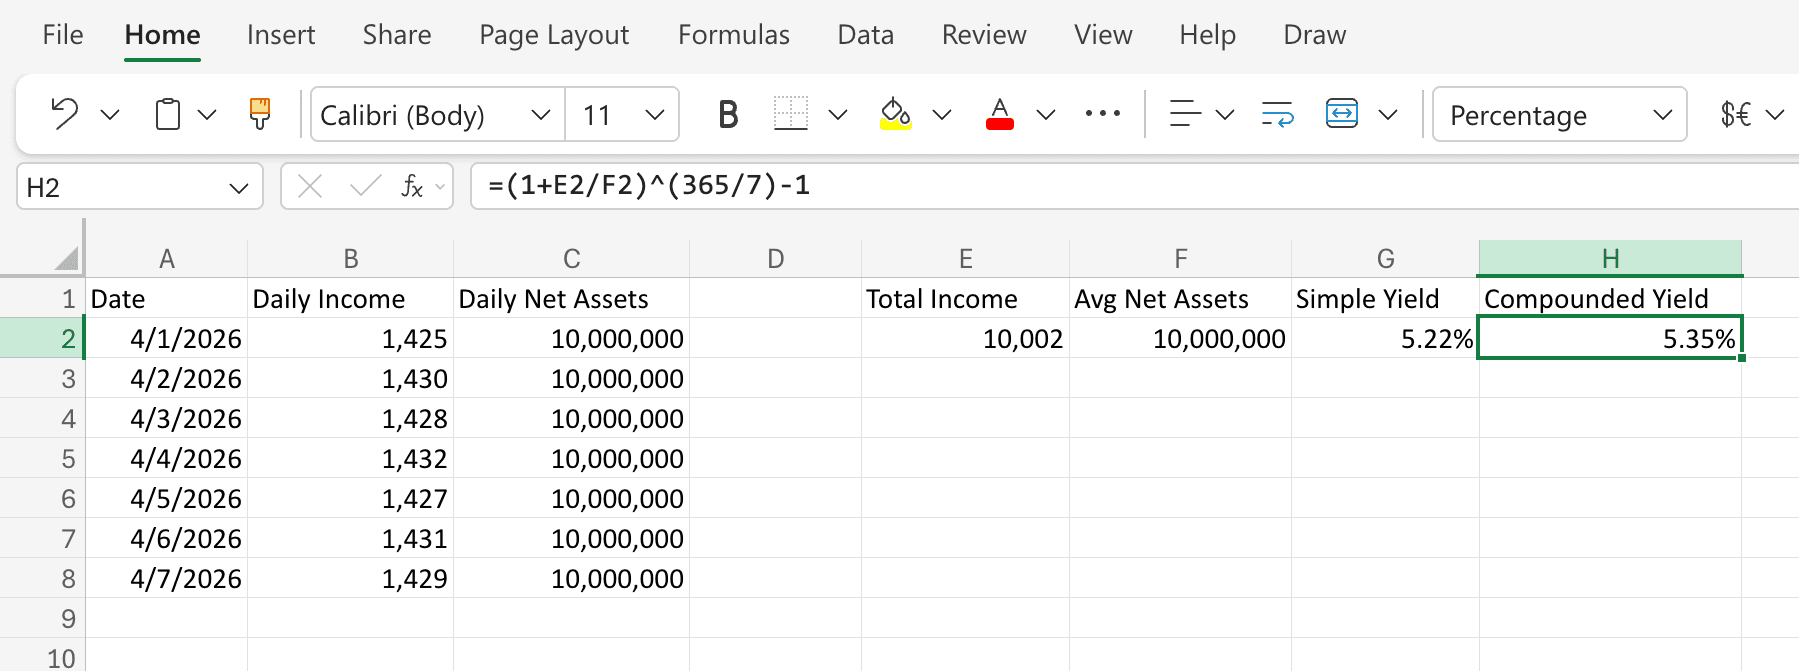Open the Share tab

click(x=397, y=35)
